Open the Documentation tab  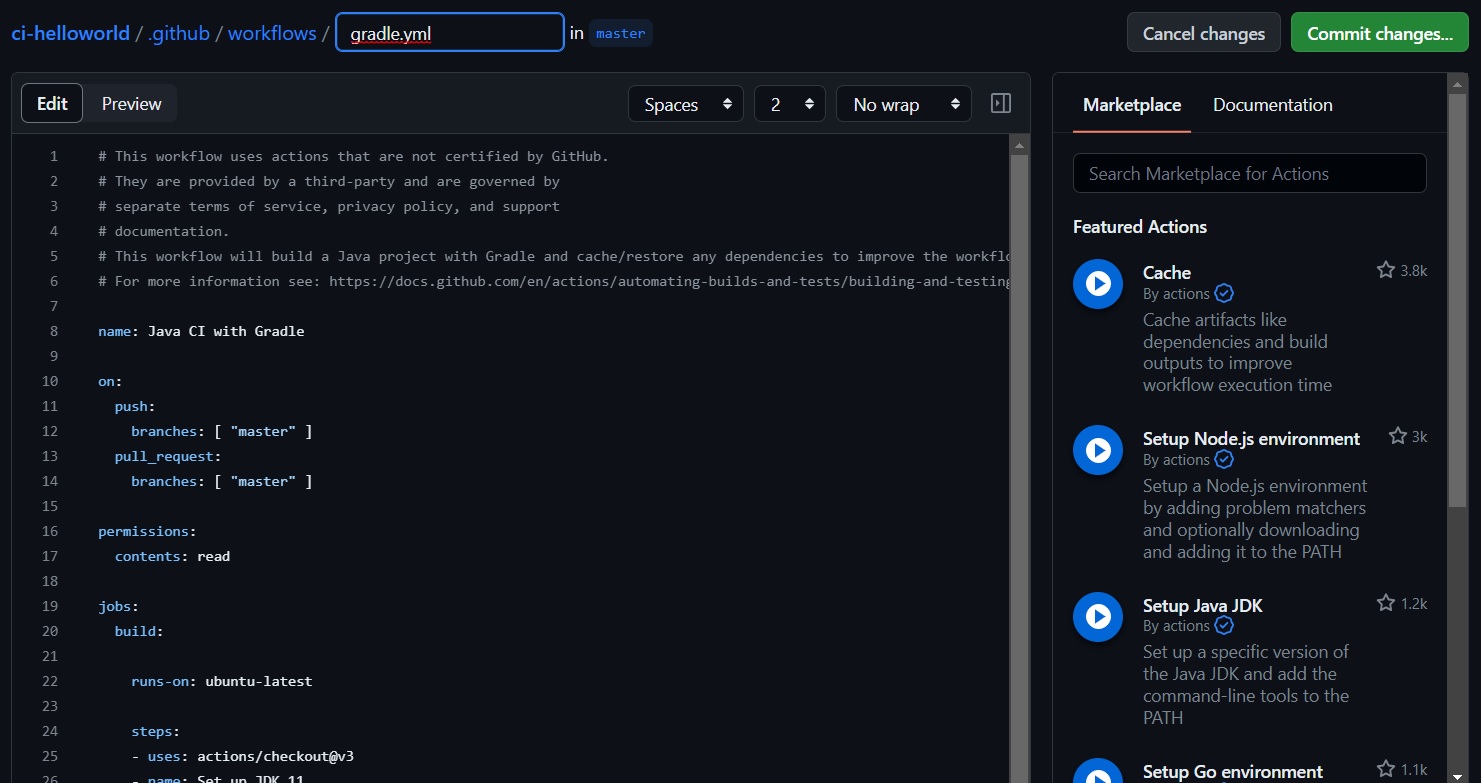(x=1272, y=105)
